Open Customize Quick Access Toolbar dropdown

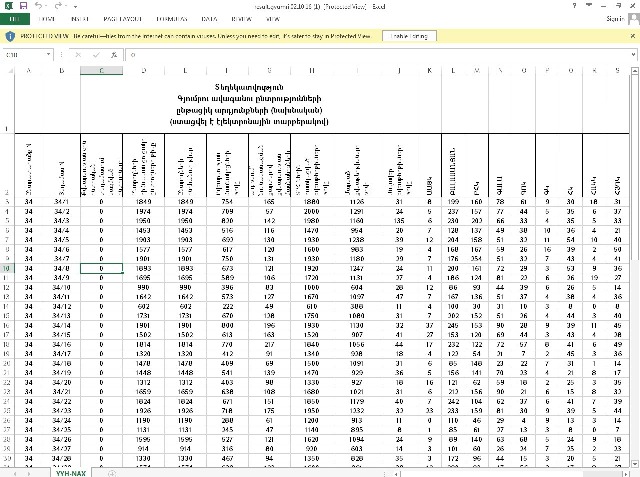point(77,6)
